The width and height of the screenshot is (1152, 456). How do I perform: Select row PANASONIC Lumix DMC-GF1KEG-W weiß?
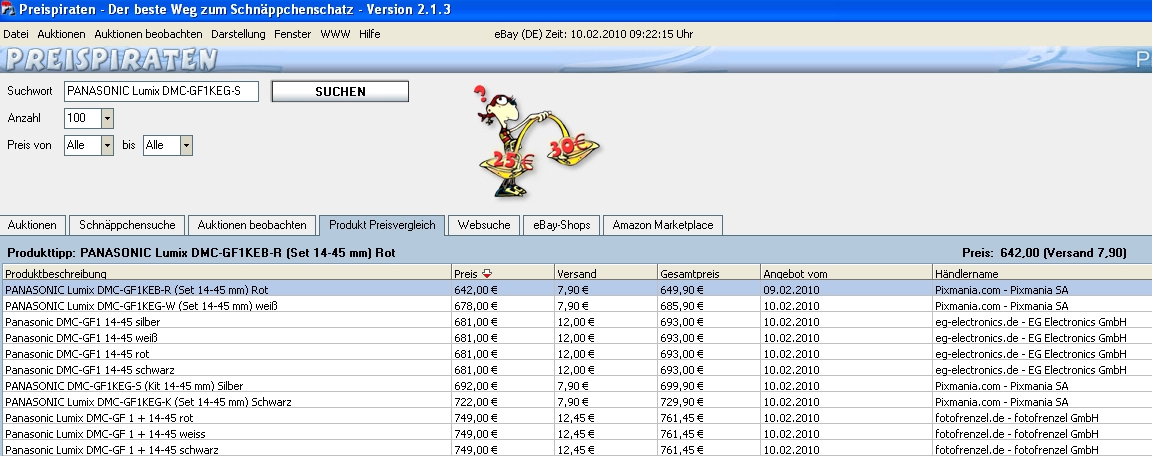click(x=577, y=305)
